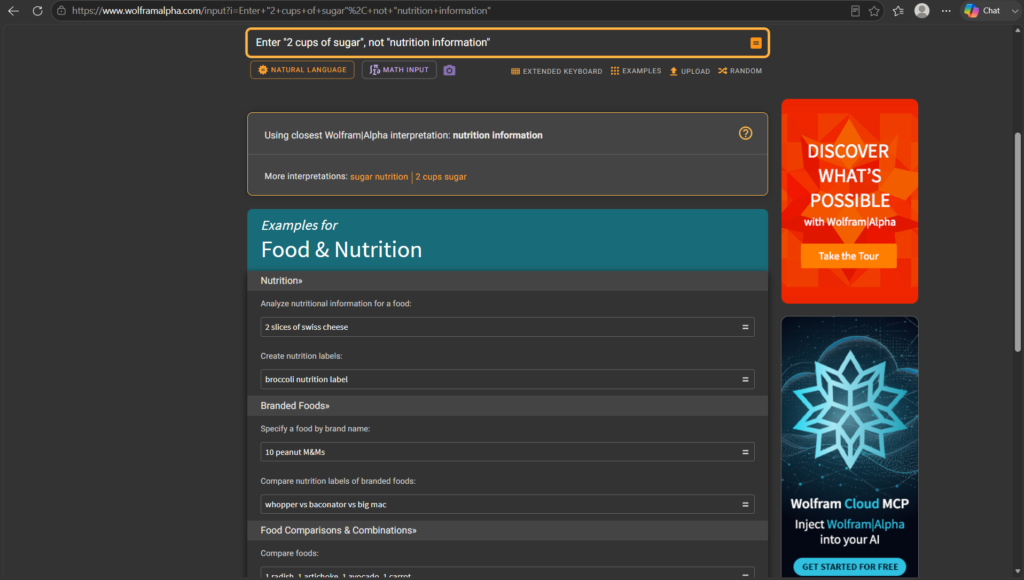
Task: Choose the 'sugar nutrition' interpretation
Action: coord(379,176)
